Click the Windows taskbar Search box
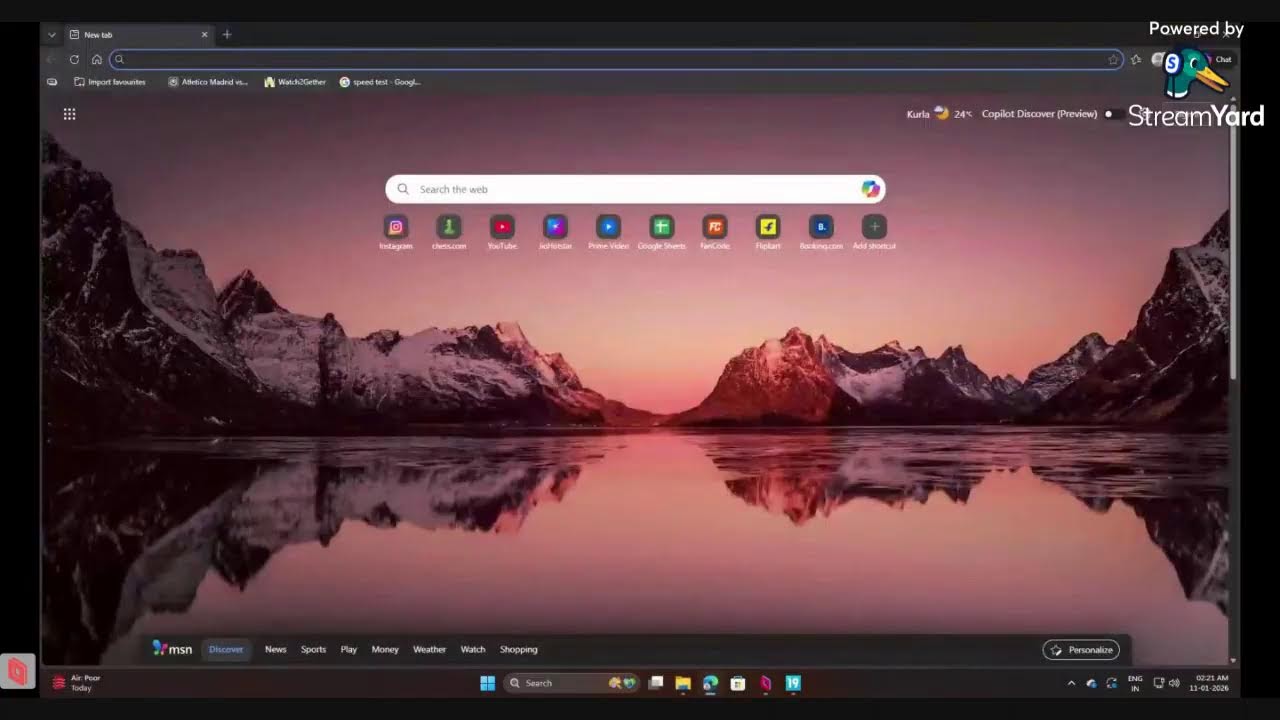This screenshot has height=720, width=1280. pos(570,683)
